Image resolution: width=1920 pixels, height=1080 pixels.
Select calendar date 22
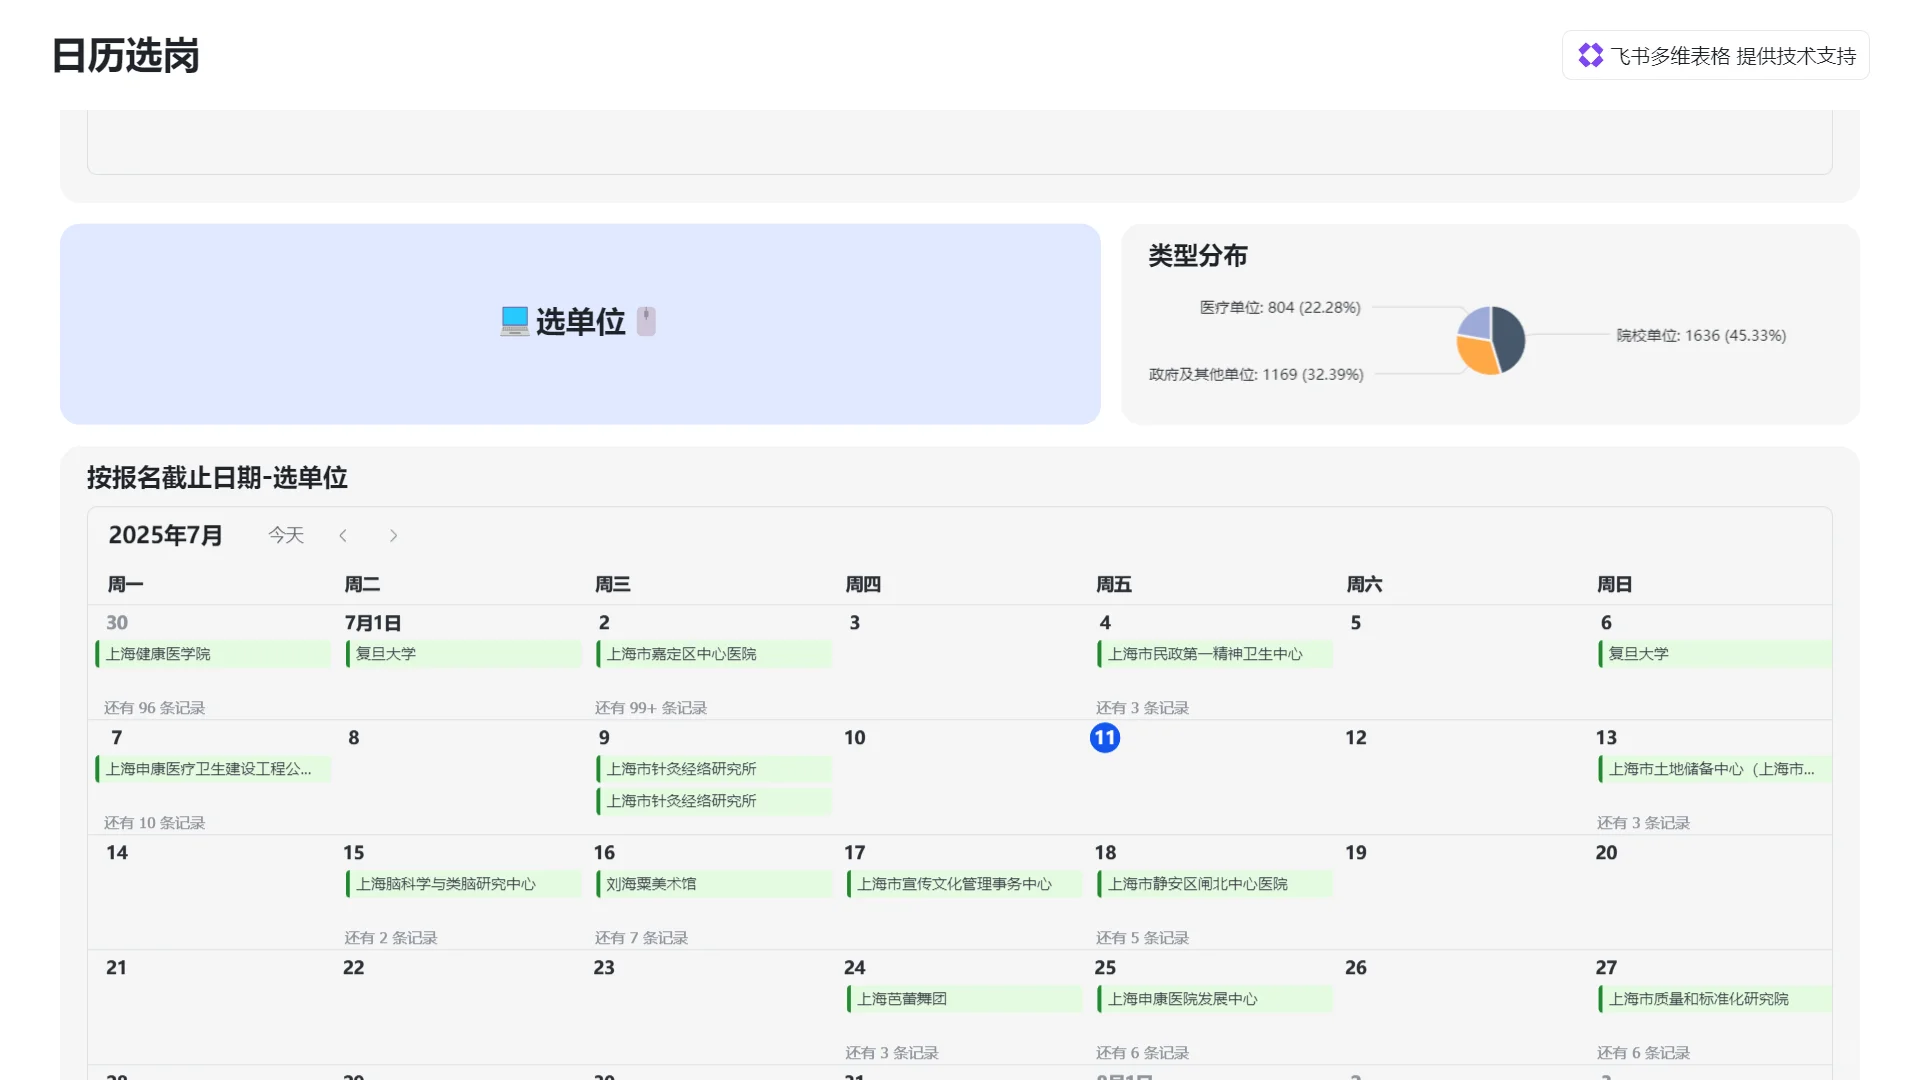coord(354,968)
